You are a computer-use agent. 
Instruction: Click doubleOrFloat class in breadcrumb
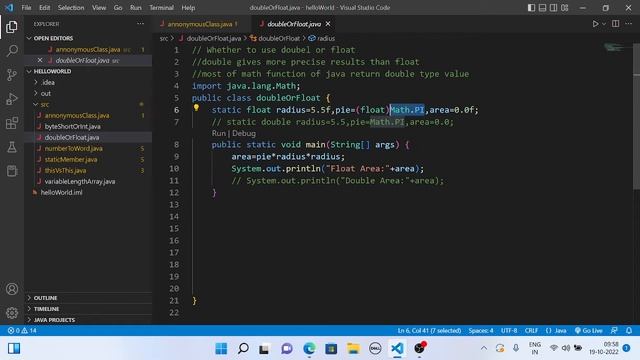(279, 38)
